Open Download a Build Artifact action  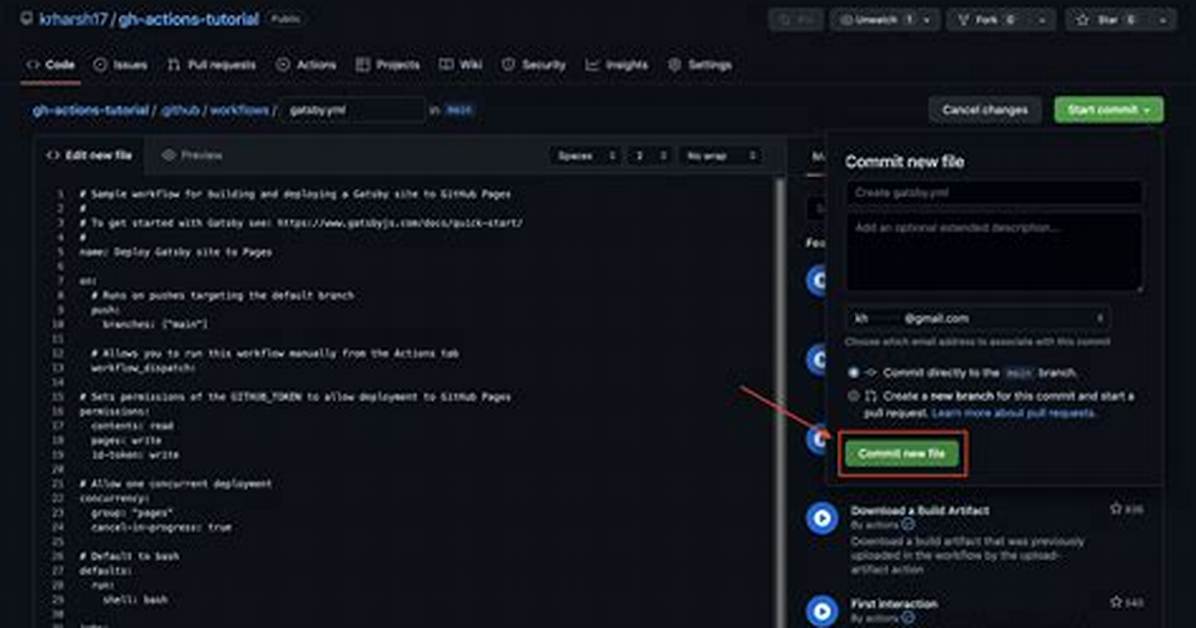[x=920, y=510]
